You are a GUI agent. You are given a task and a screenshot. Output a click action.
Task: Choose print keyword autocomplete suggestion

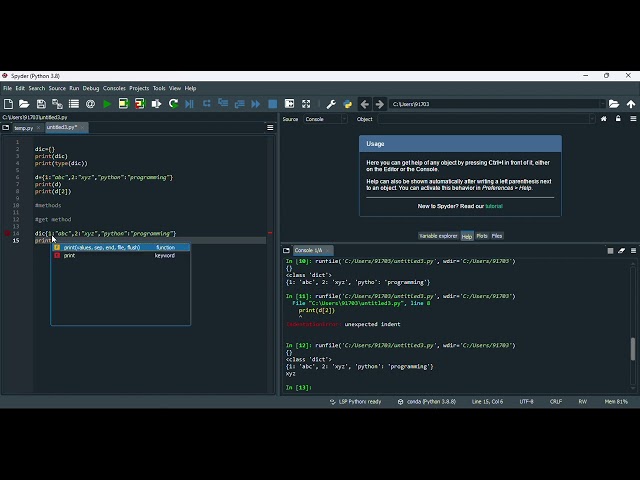click(x=120, y=256)
